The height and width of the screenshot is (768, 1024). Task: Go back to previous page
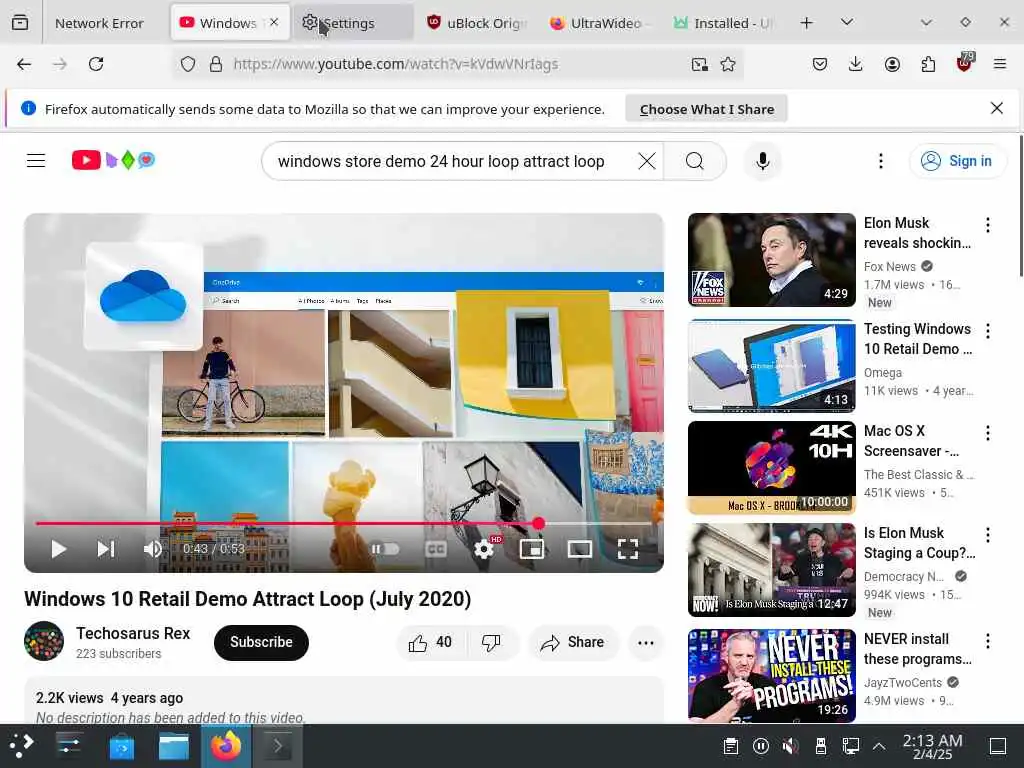(x=24, y=64)
